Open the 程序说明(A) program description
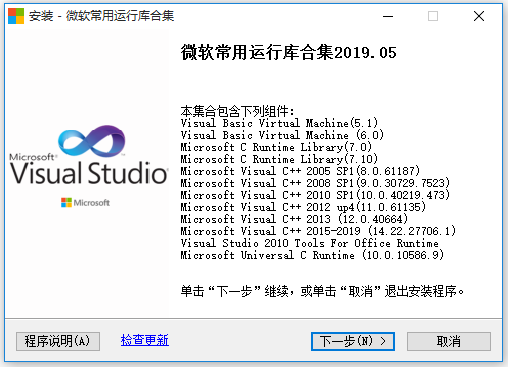Image resolution: width=508 pixels, height=367 pixels. point(58,341)
